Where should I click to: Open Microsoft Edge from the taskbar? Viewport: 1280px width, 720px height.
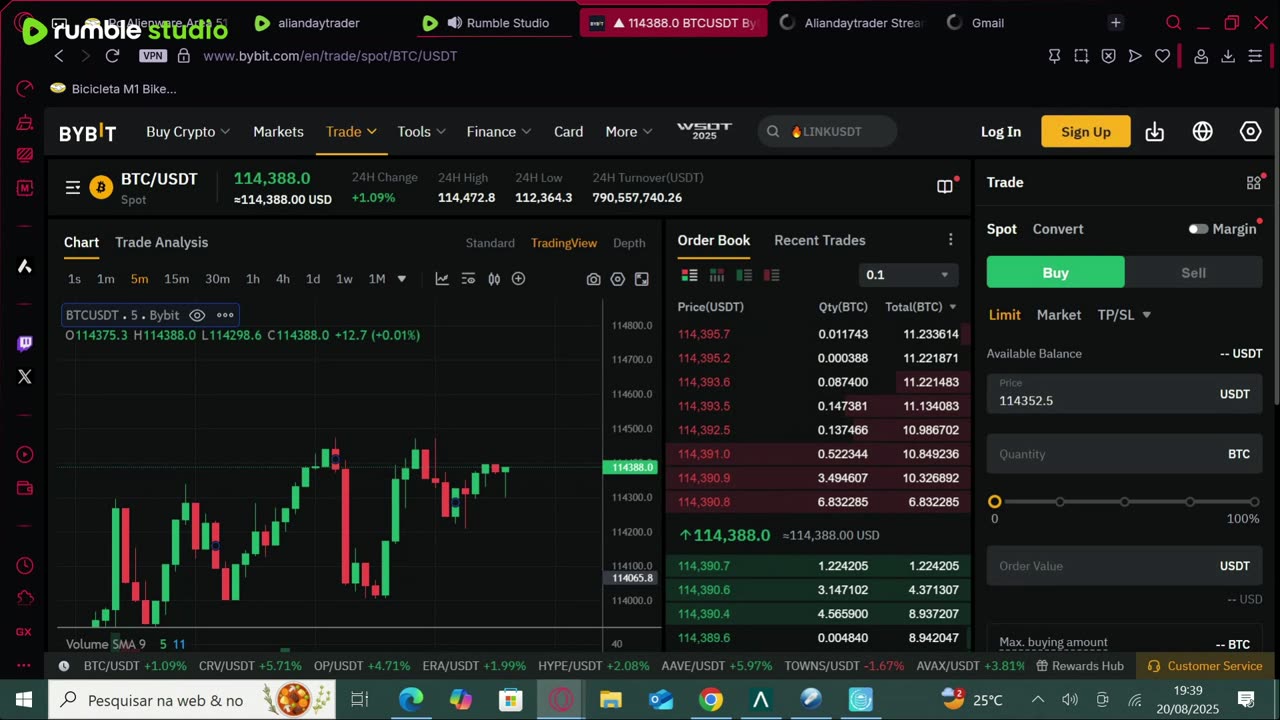pos(411,700)
